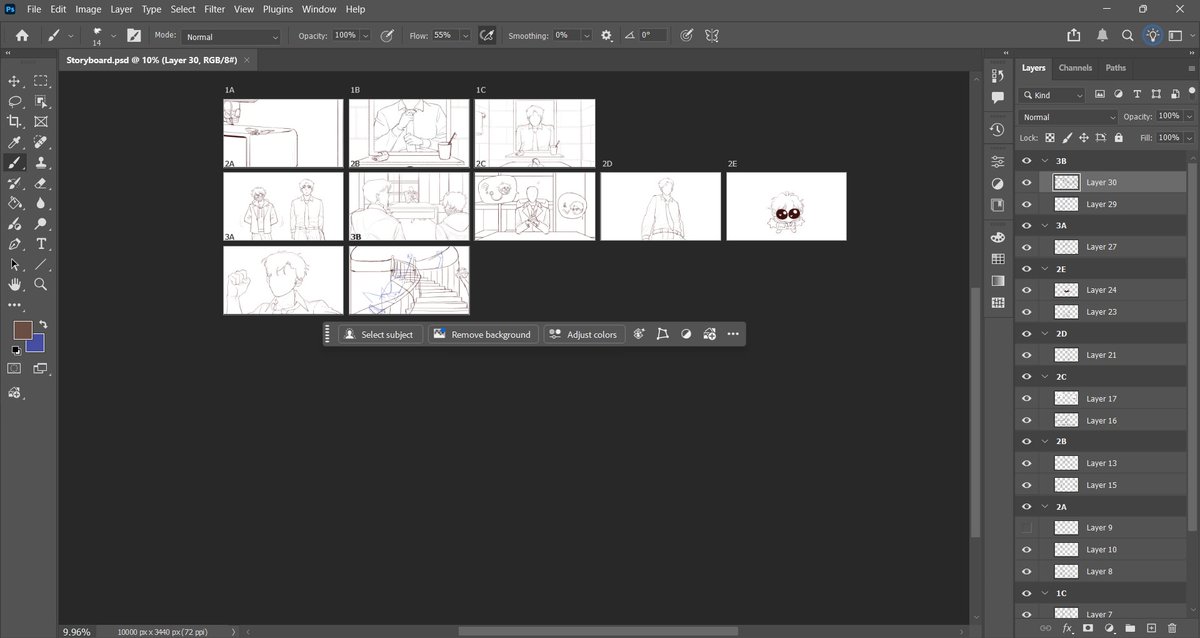Choose the Hand tool
Image resolution: width=1200 pixels, height=638 pixels.
pos(15,284)
